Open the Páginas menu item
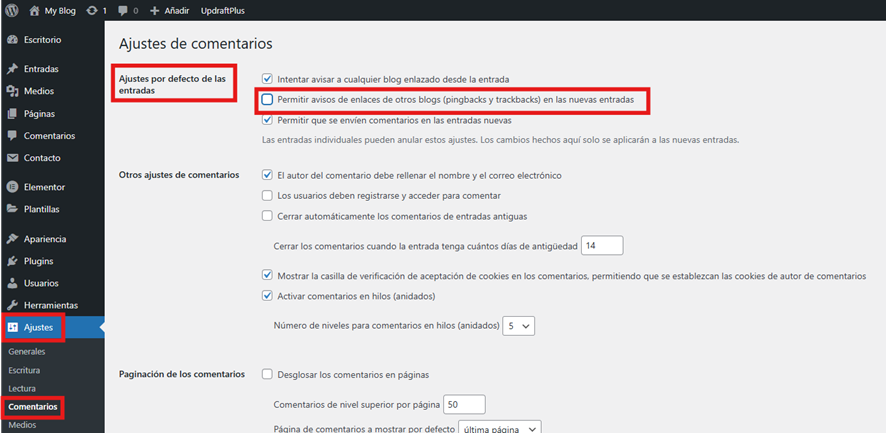Image resolution: width=886 pixels, height=433 pixels. pyautogui.click(x=39, y=114)
